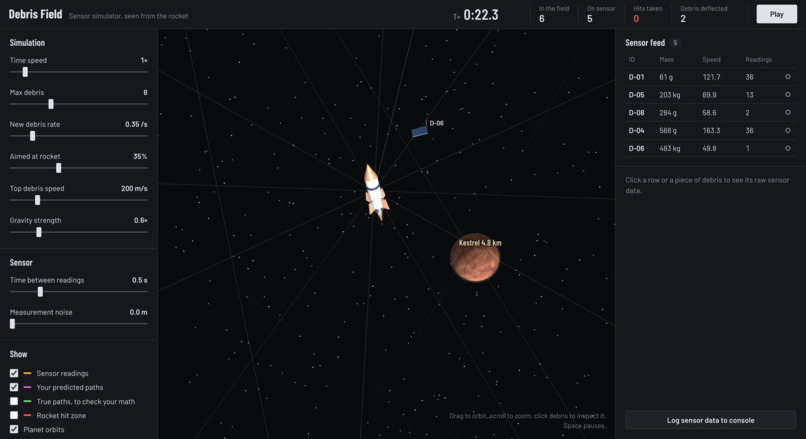Click the 163.3 speed value
Image resolution: width=806 pixels, height=439 pixels.
pos(711,131)
